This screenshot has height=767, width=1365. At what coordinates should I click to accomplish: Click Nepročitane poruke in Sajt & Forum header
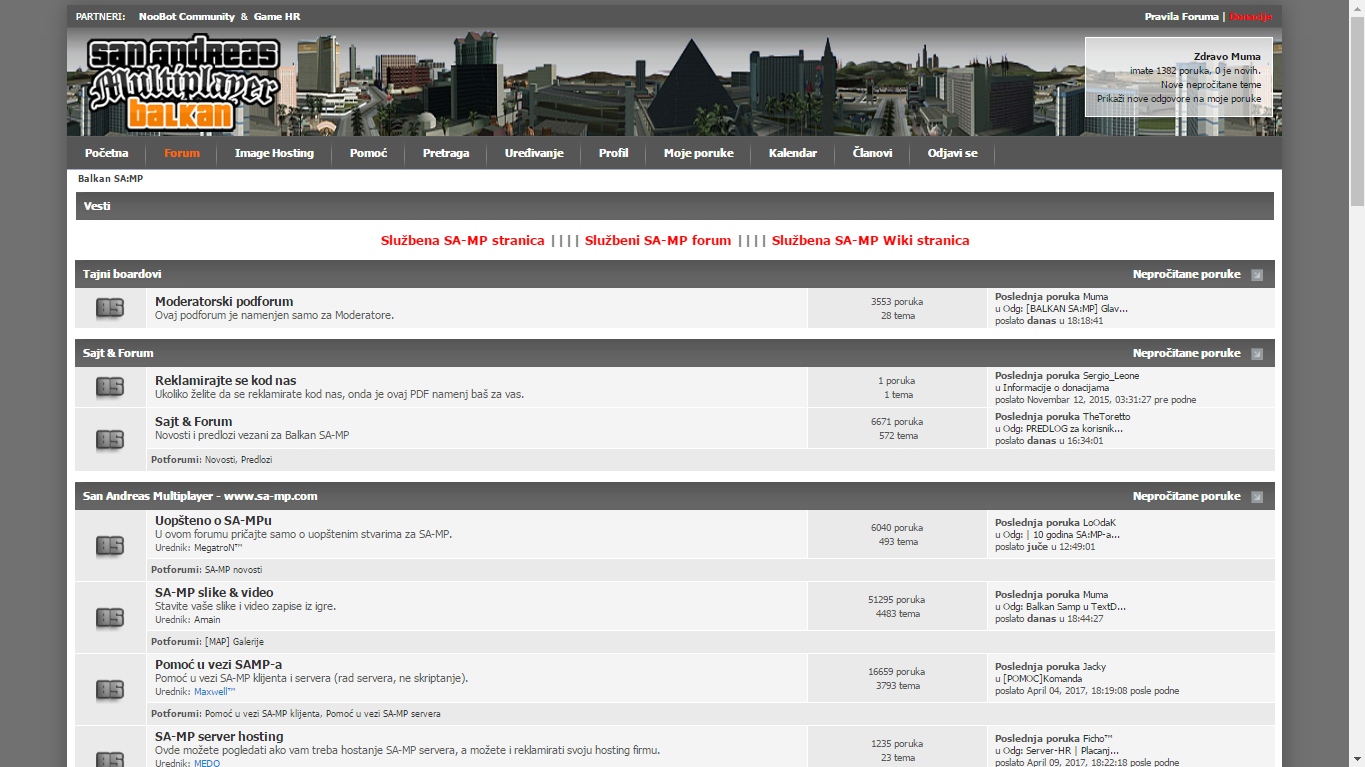pyautogui.click(x=1186, y=354)
